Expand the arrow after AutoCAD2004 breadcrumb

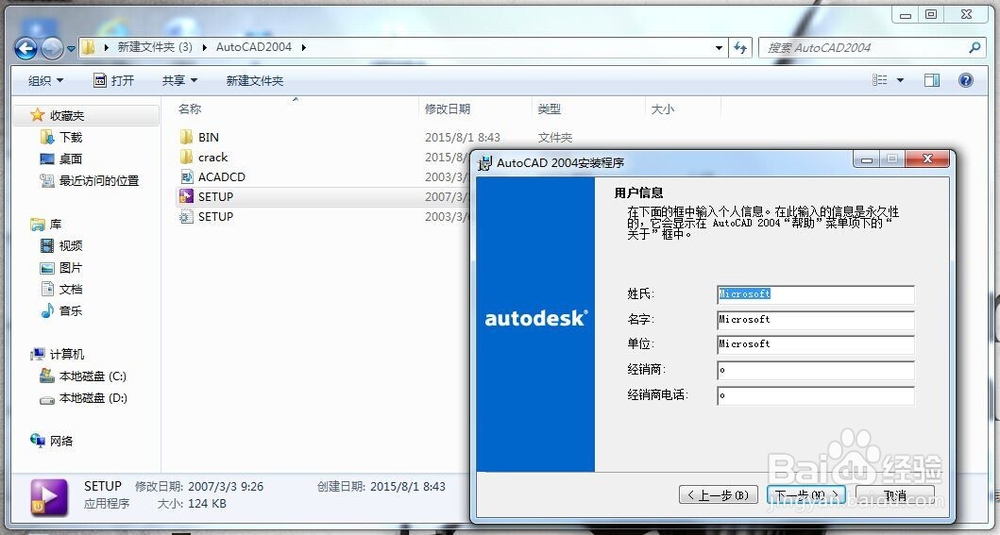coord(303,47)
